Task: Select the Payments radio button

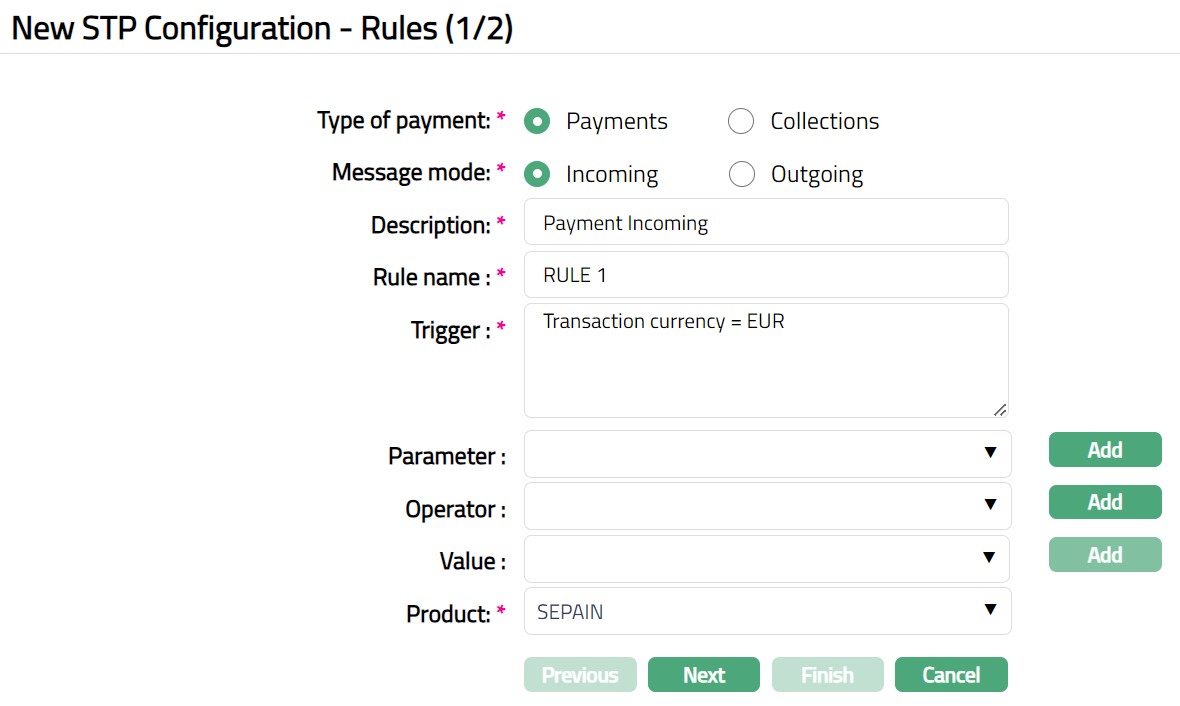Action: click(538, 121)
